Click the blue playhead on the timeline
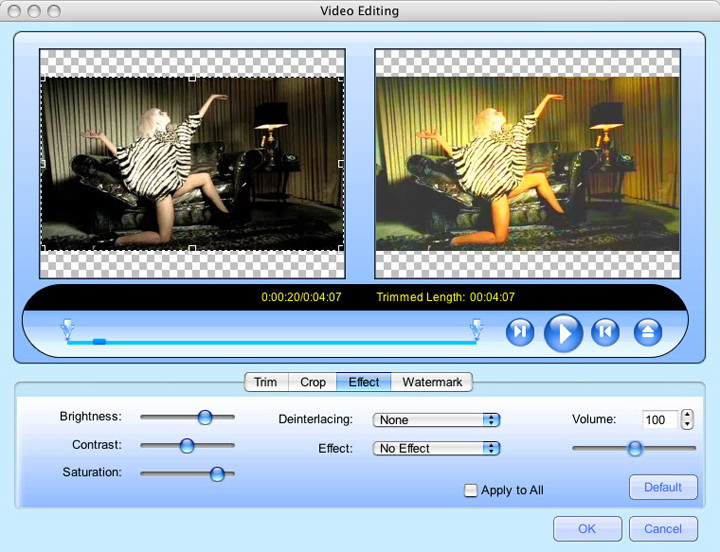This screenshot has height=552, width=720. 99,342
